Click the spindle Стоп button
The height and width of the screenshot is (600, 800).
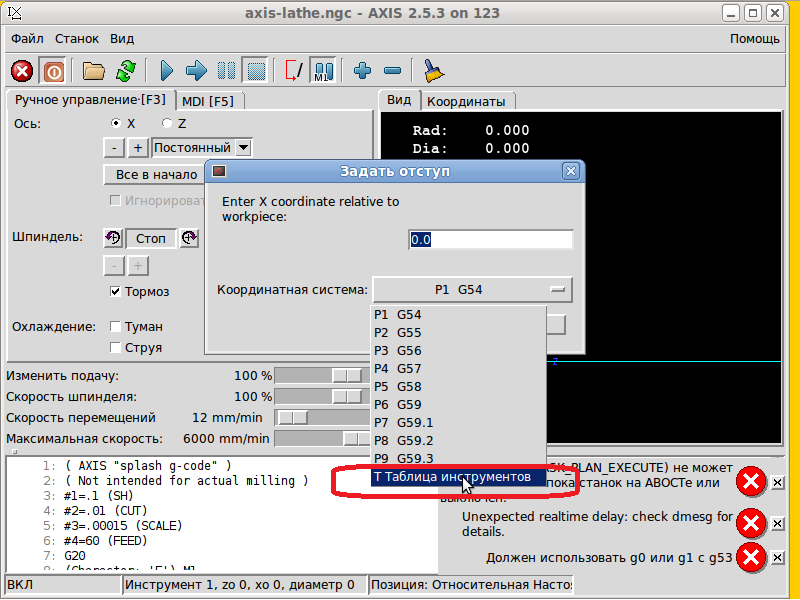tap(151, 238)
